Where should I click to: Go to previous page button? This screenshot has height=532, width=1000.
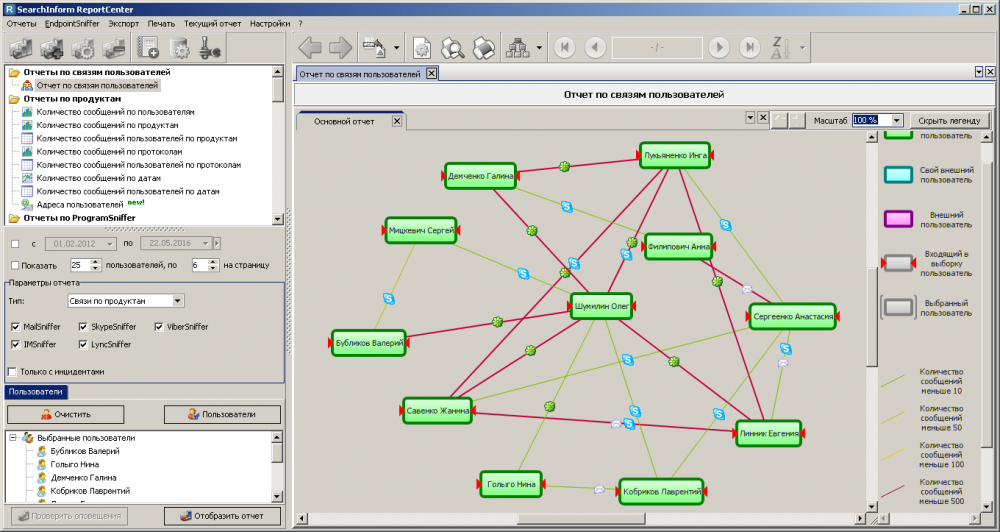(595, 48)
